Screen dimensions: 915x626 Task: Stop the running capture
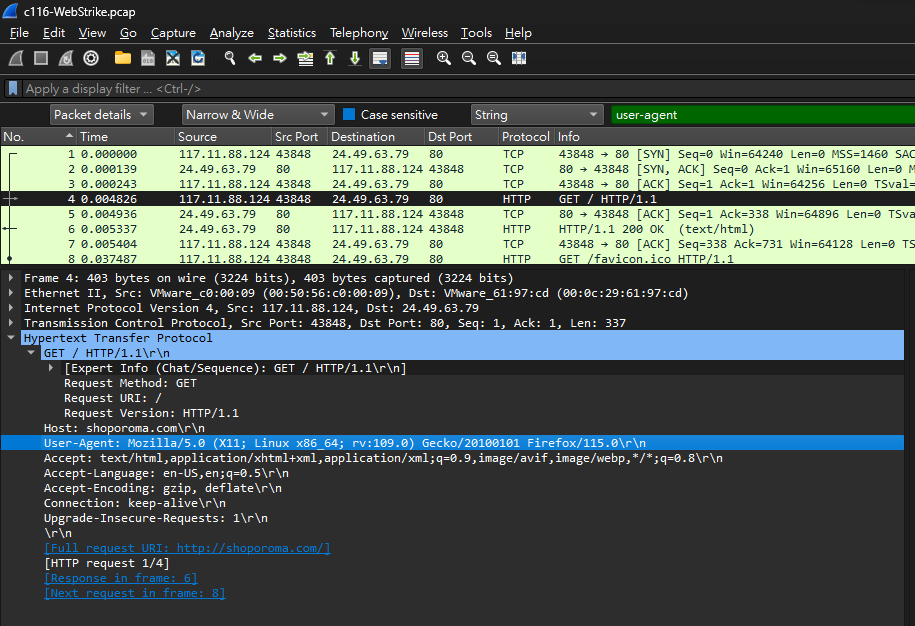(x=41, y=58)
